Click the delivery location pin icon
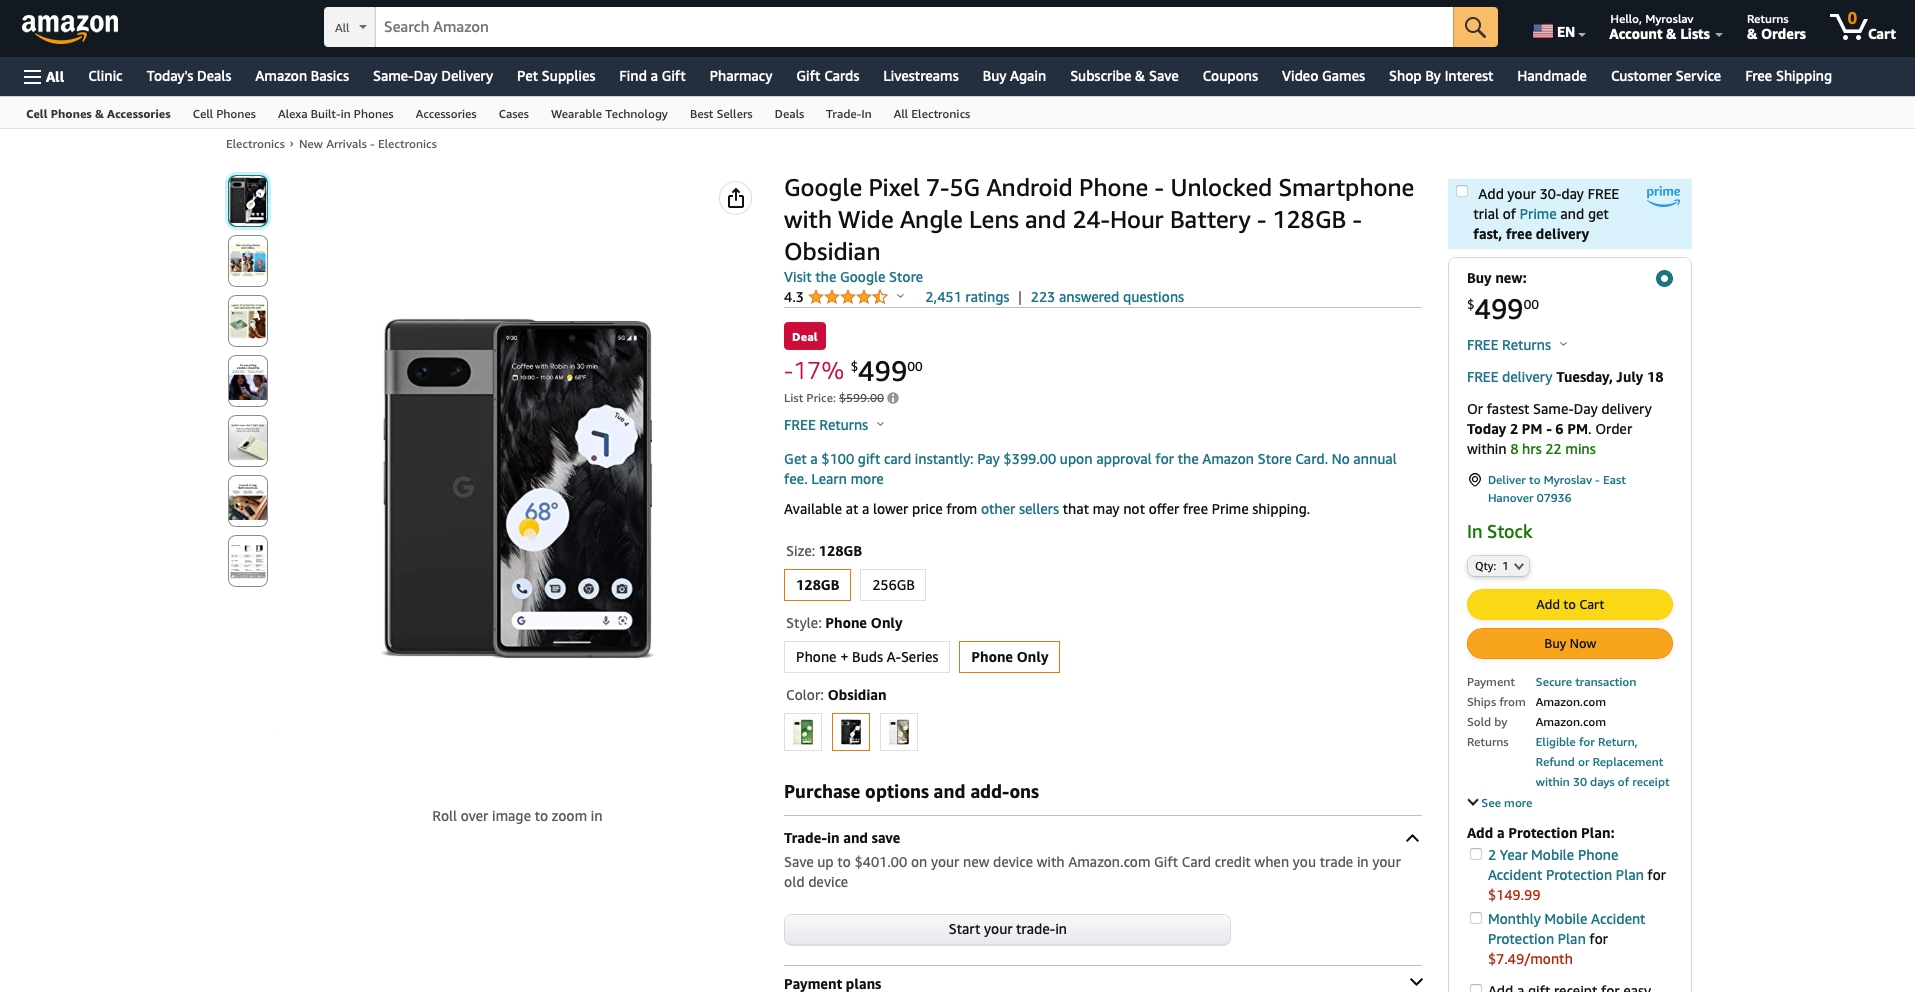 point(1474,480)
